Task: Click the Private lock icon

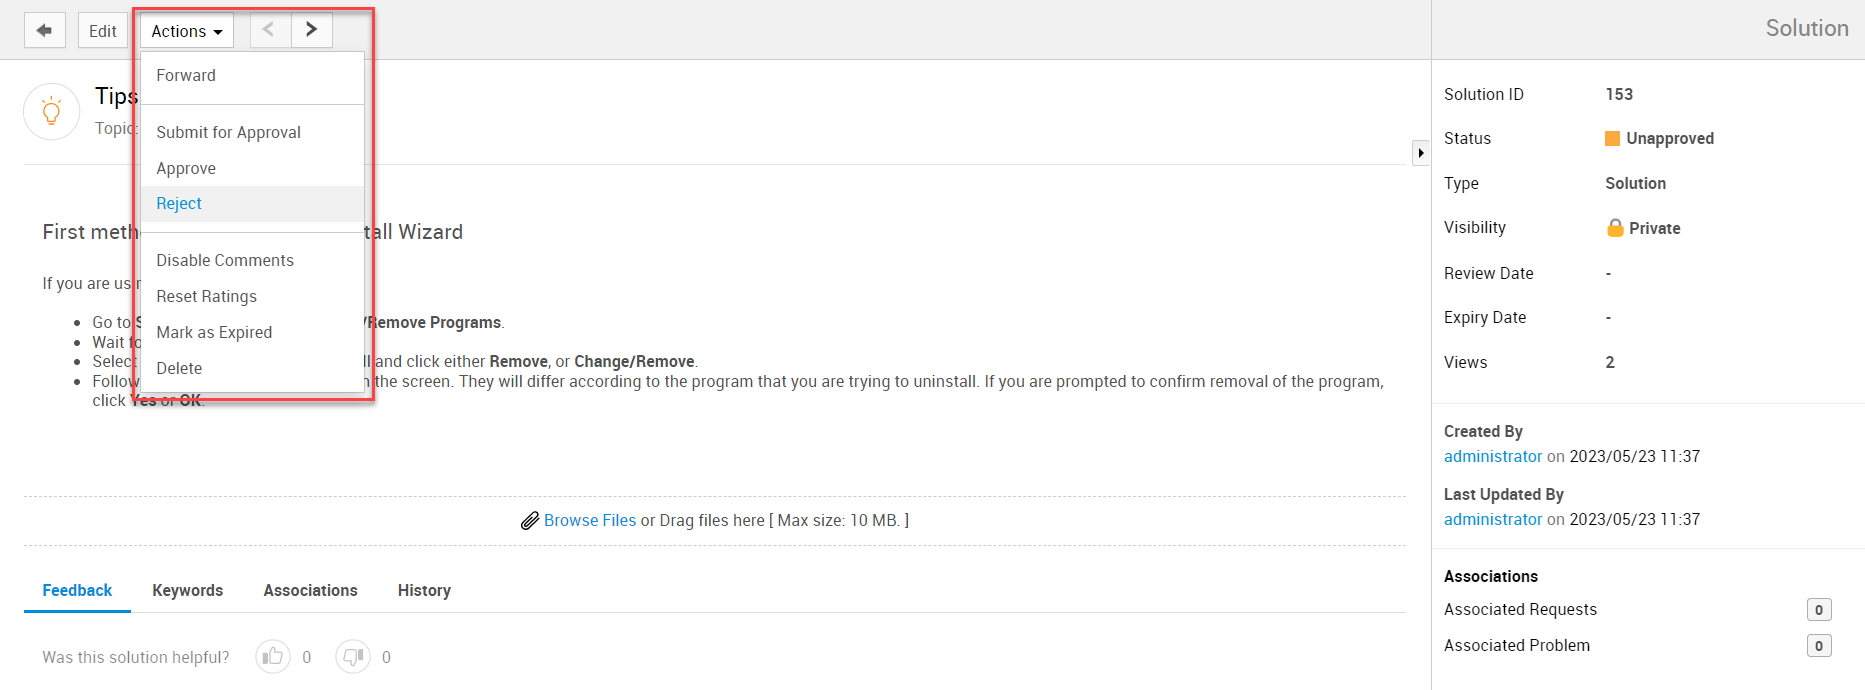Action: [1614, 228]
